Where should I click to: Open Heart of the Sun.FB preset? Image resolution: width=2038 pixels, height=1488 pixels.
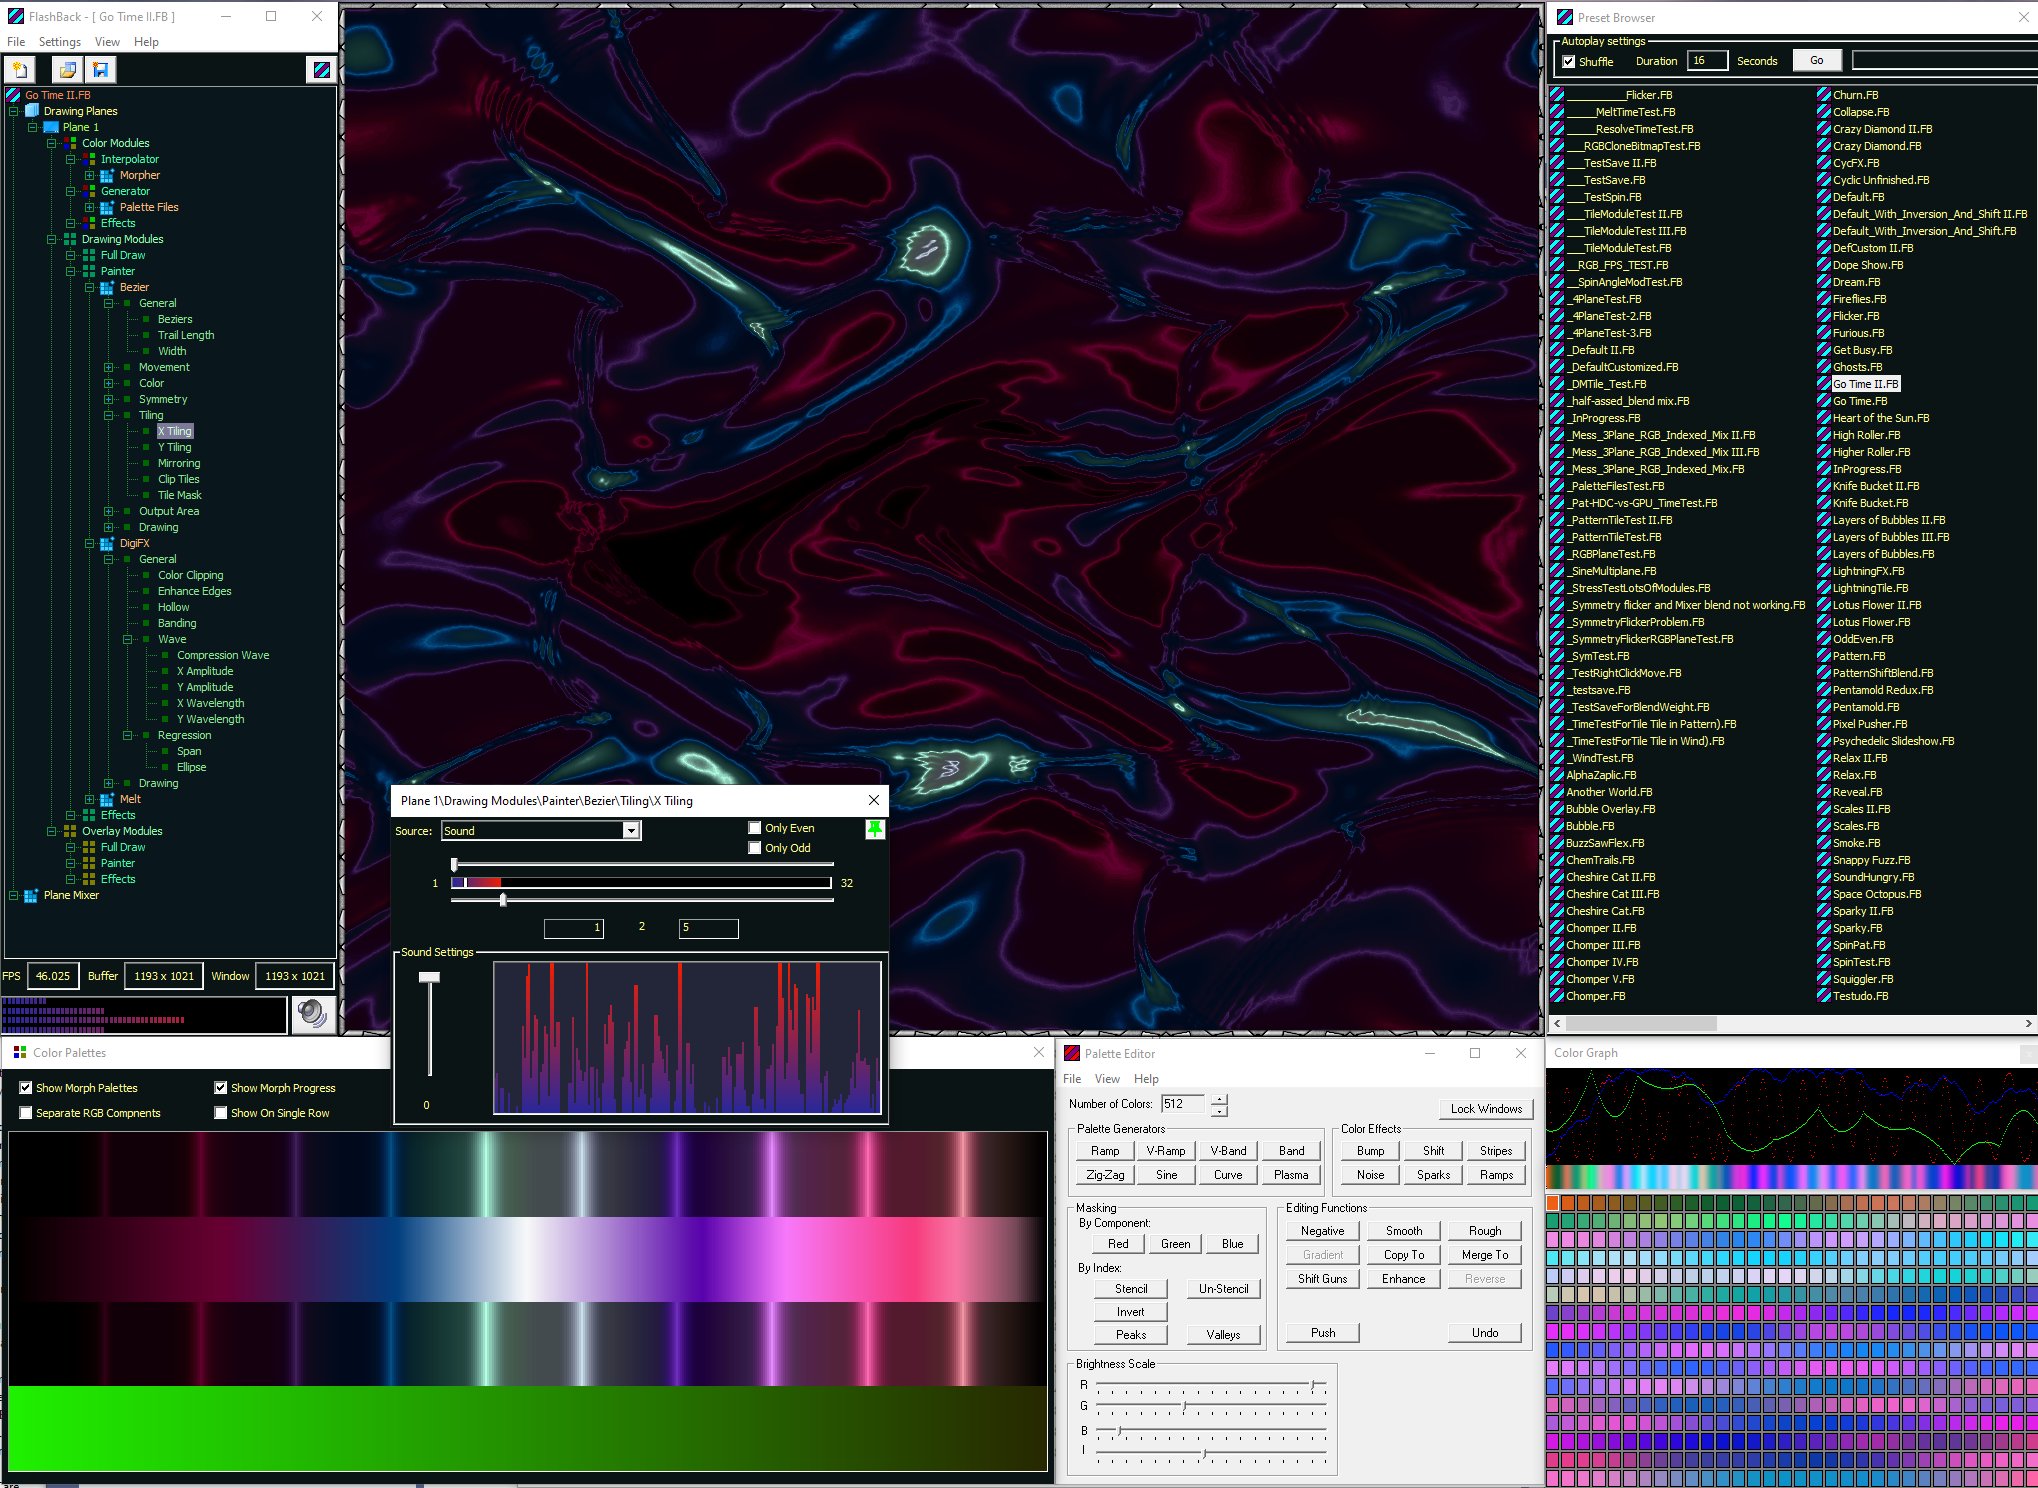pyautogui.click(x=1880, y=418)
